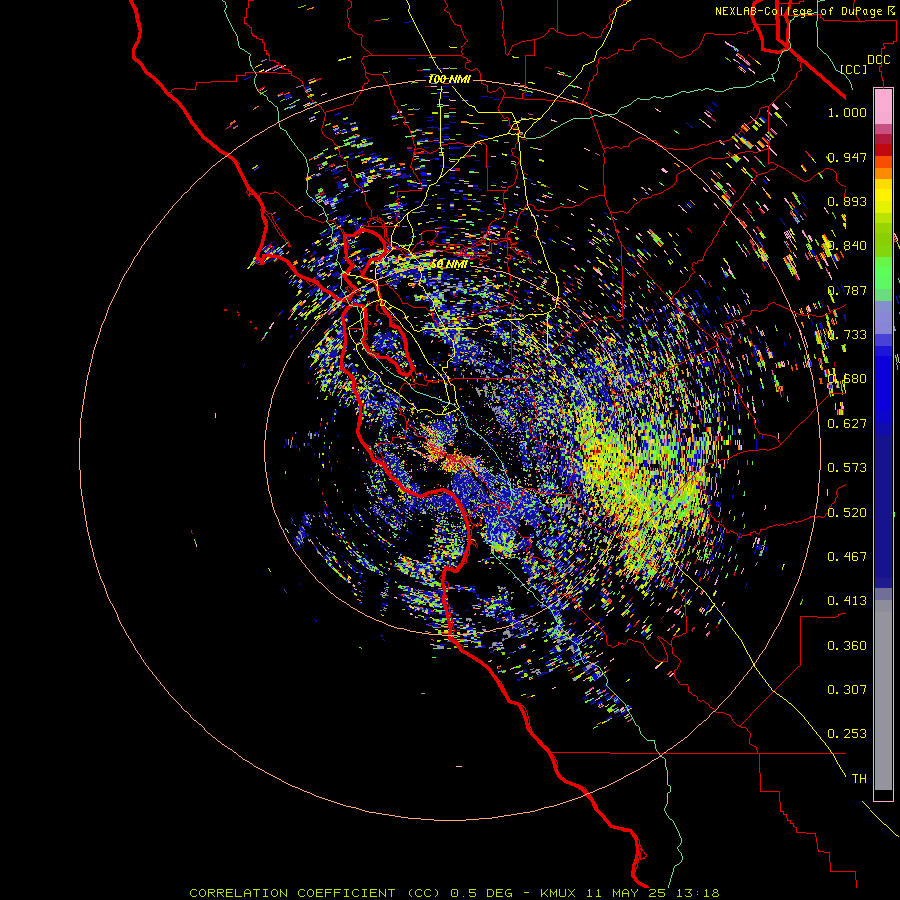Select the 0.253 scale value
This screenshot has width=900, height=900.
click(x=847, y=734)
